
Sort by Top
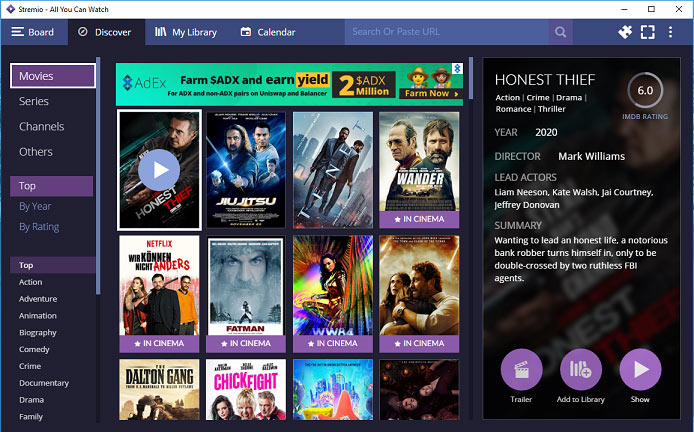click(51, 186)
